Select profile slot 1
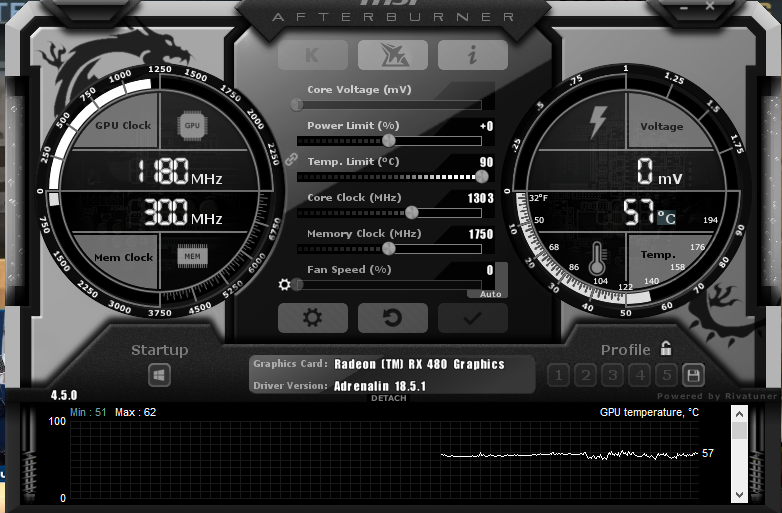 click(559, 375)
